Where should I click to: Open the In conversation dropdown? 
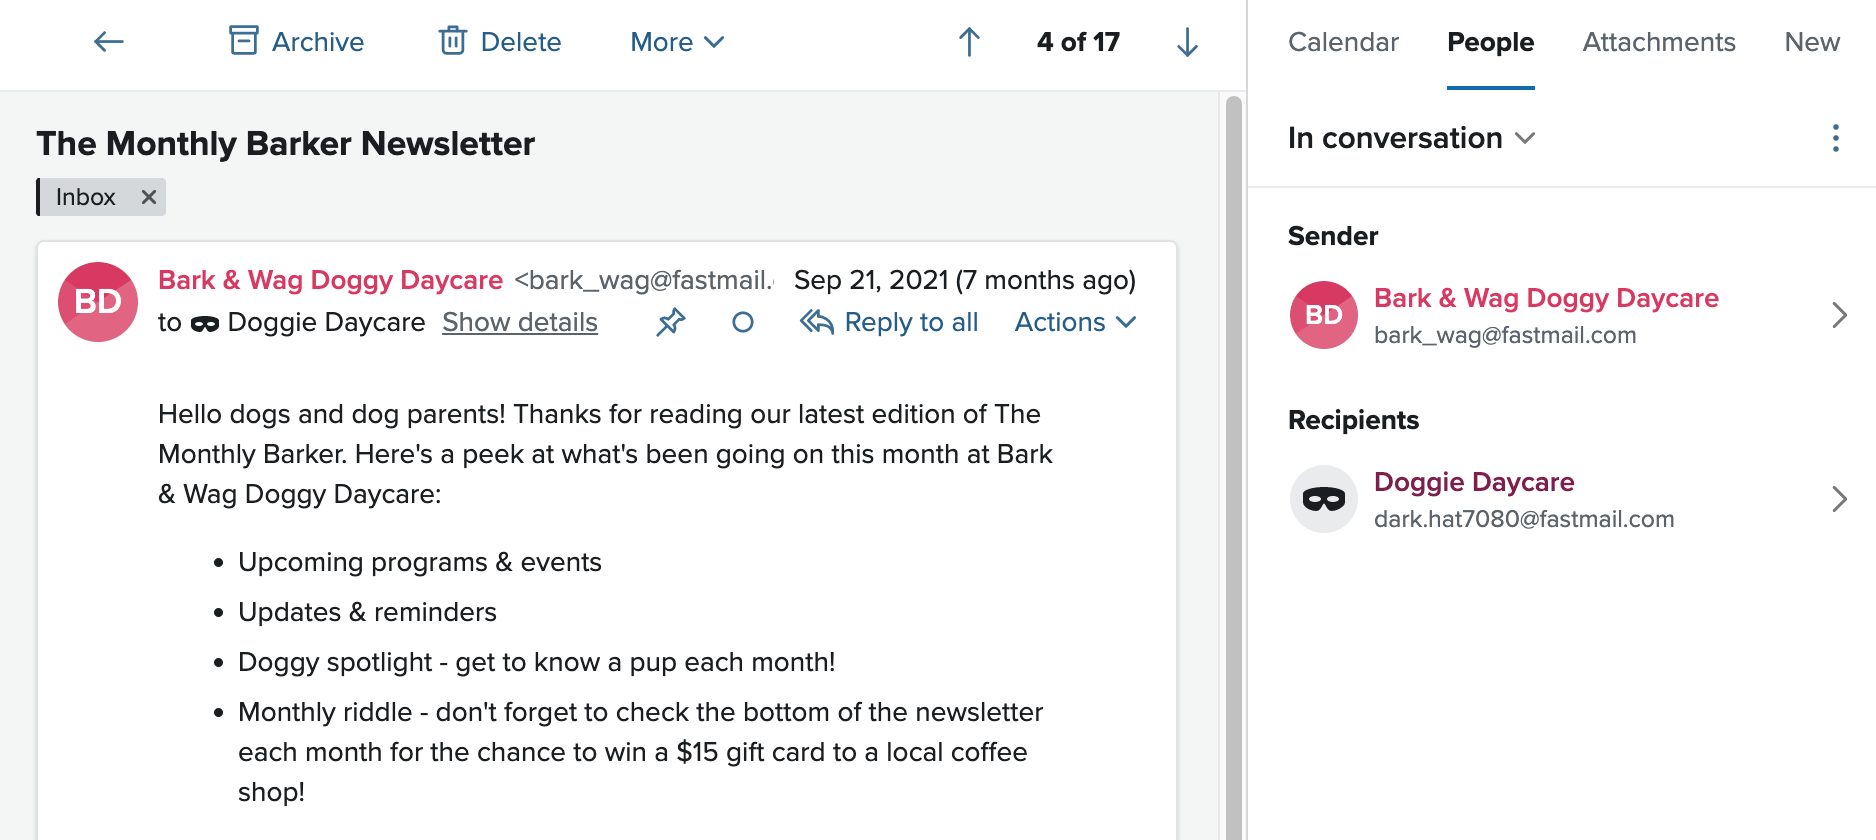point(1411,138)
